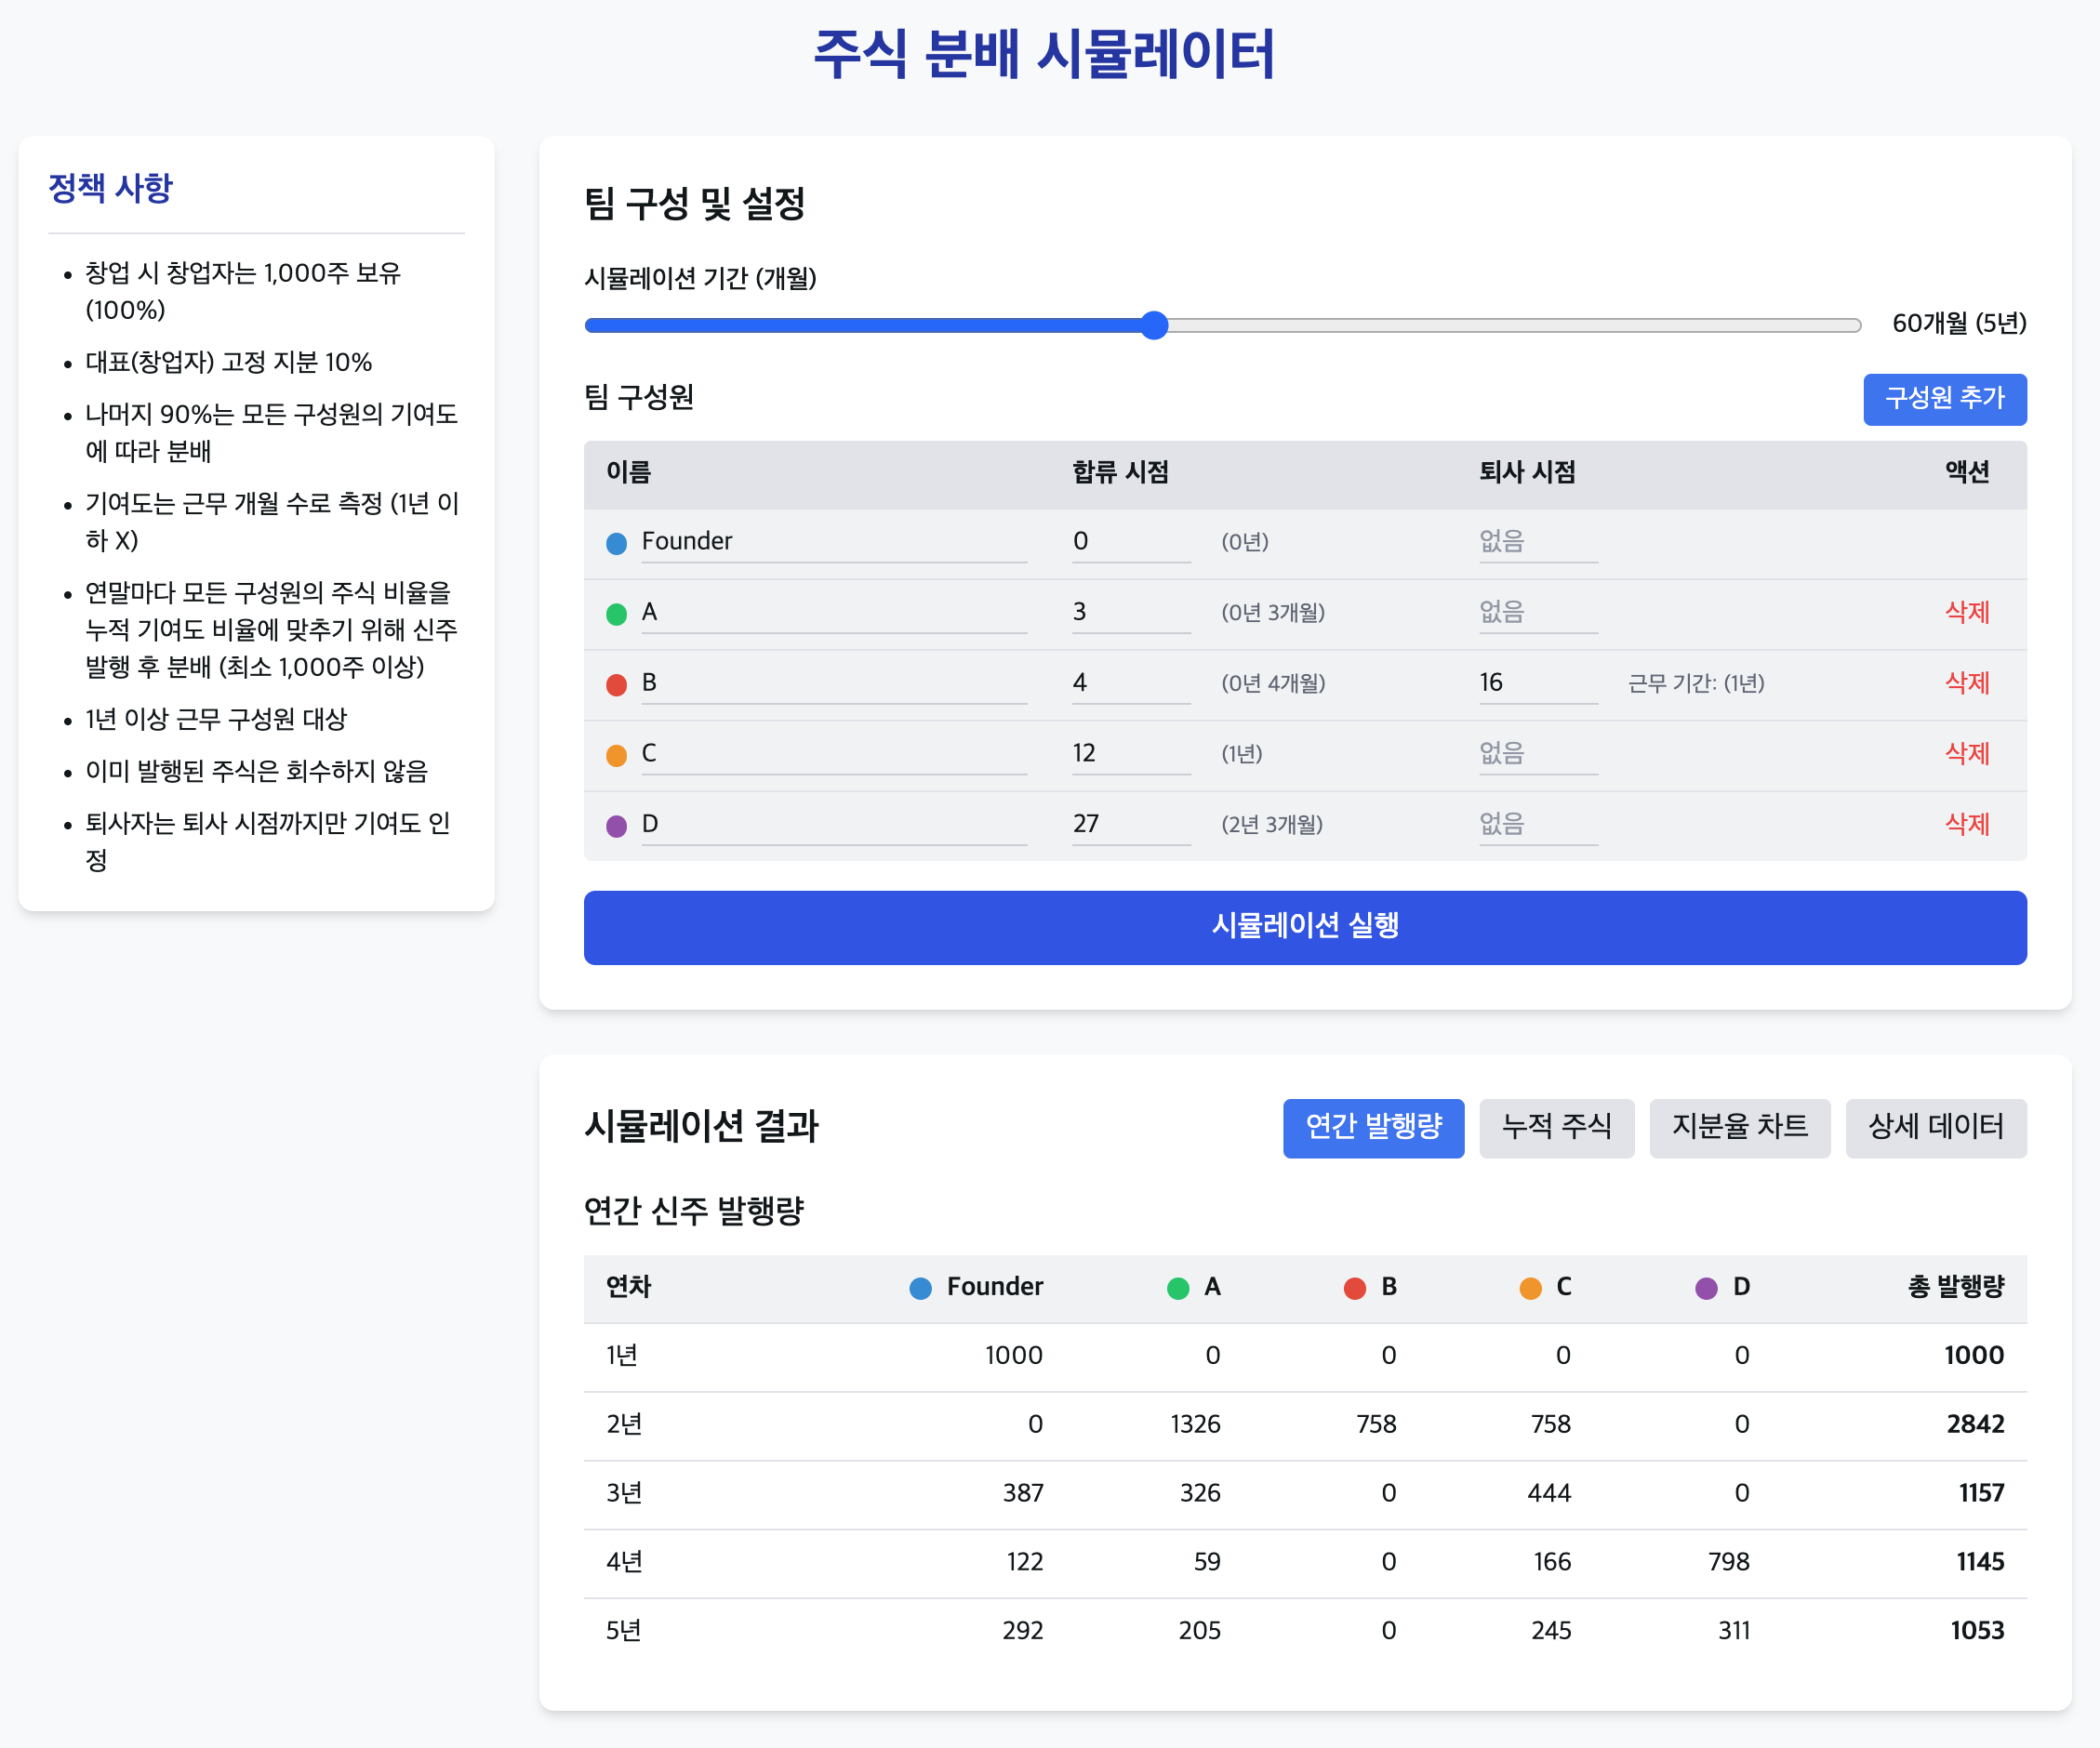This screenshot has width=2100, height=1748.
Task: Delete member B with 삭제 link
Action: 1965,683
